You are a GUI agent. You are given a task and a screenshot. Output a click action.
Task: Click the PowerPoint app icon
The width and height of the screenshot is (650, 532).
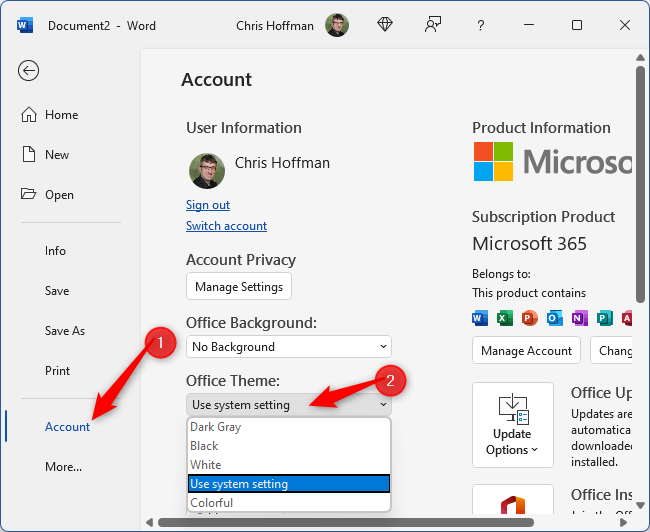(x=530, y=318)
